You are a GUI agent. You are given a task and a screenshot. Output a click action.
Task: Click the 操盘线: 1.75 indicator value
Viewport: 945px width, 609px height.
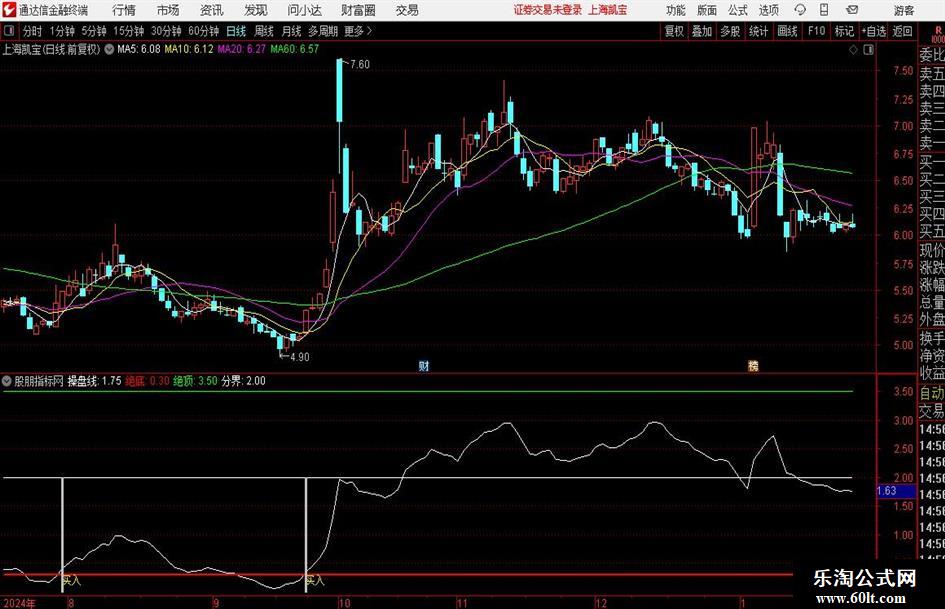point(95,381)
